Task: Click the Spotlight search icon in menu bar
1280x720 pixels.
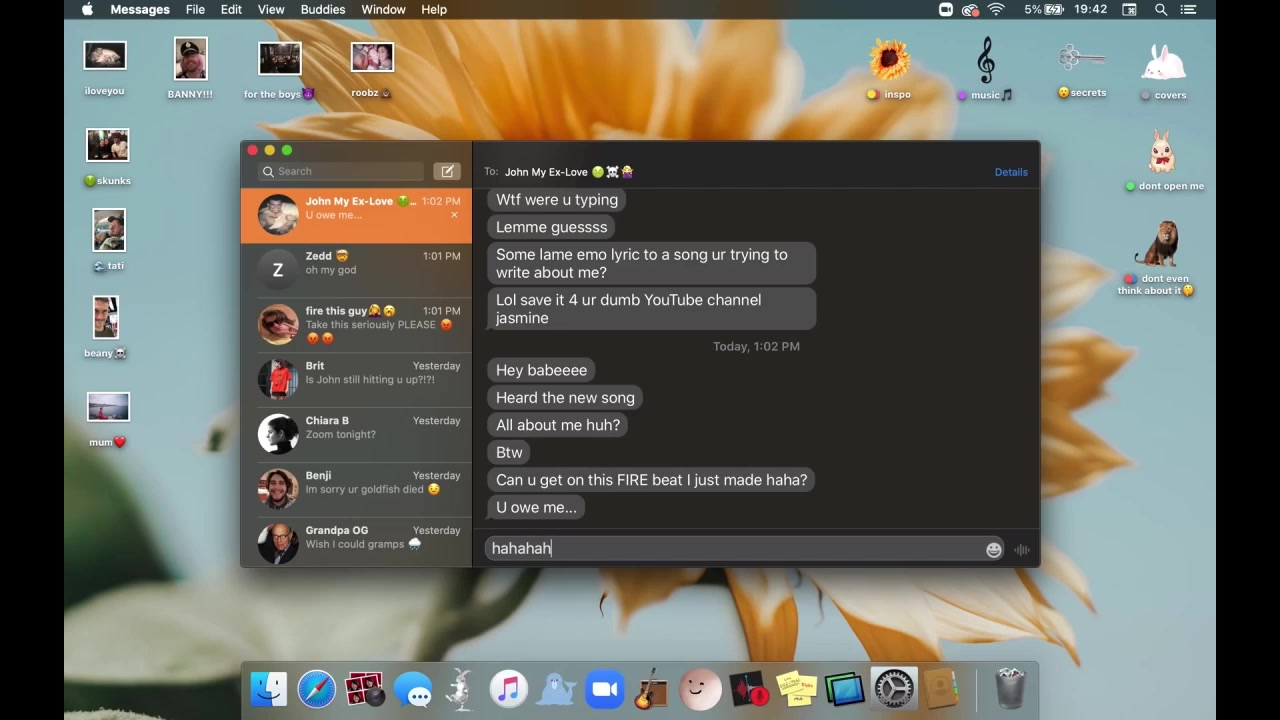Action: click(1161, 9)
